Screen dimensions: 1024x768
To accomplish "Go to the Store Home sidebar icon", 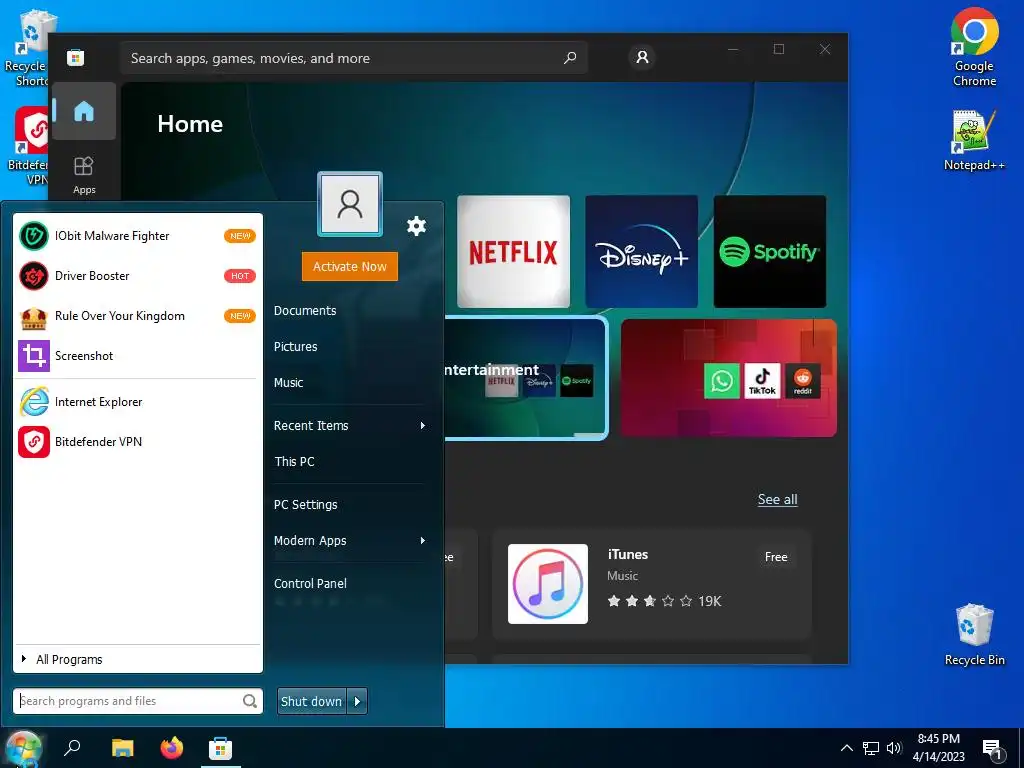I will [84, 111].
